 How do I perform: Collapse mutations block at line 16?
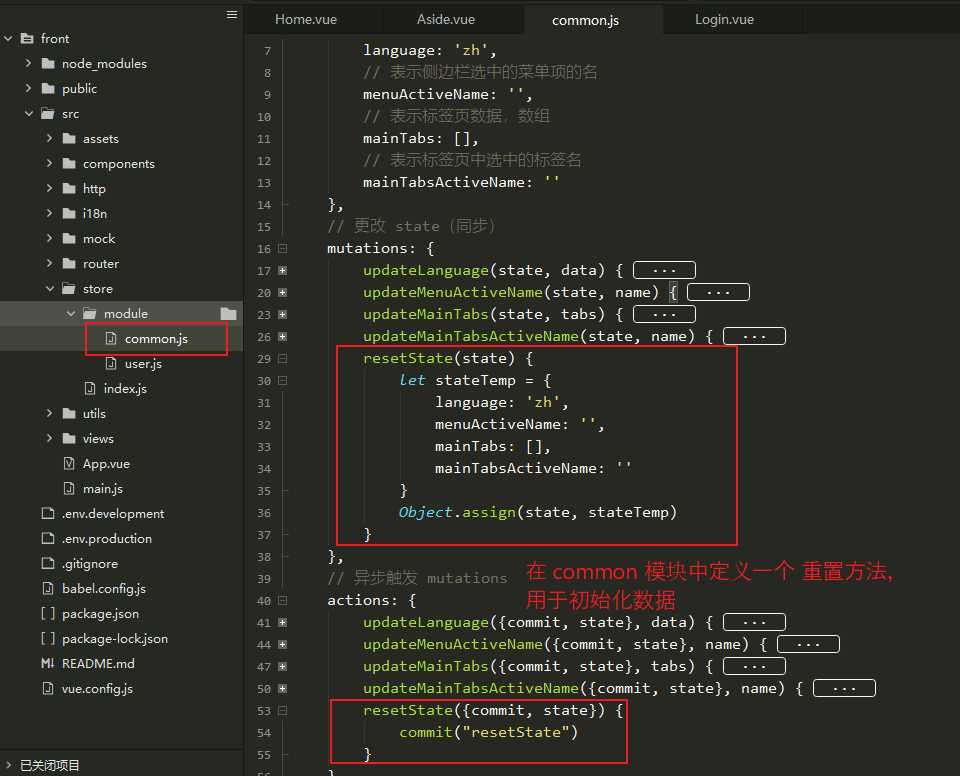tap(282, 249)
